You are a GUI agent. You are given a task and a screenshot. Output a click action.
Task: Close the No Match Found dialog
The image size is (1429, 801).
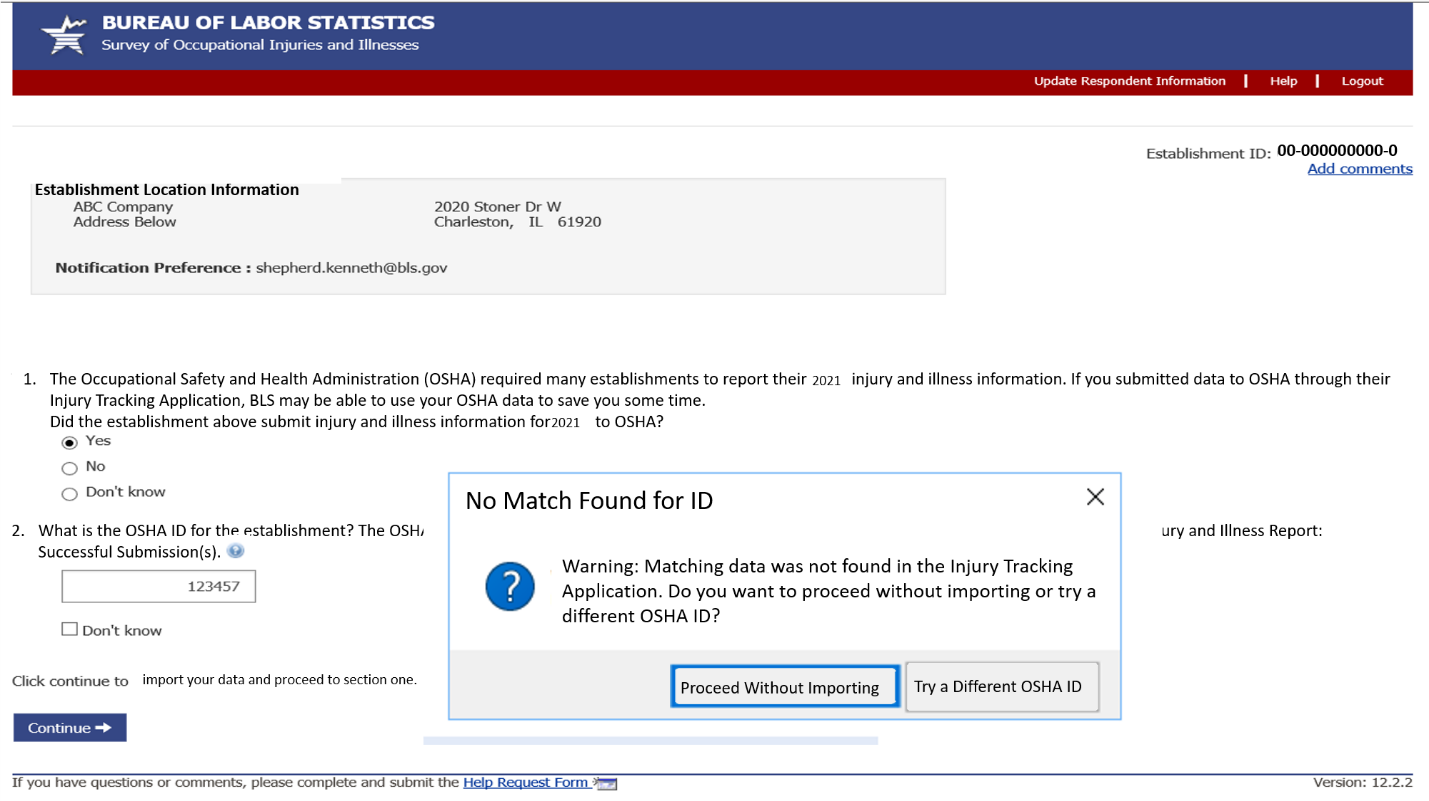[1095, 497]
